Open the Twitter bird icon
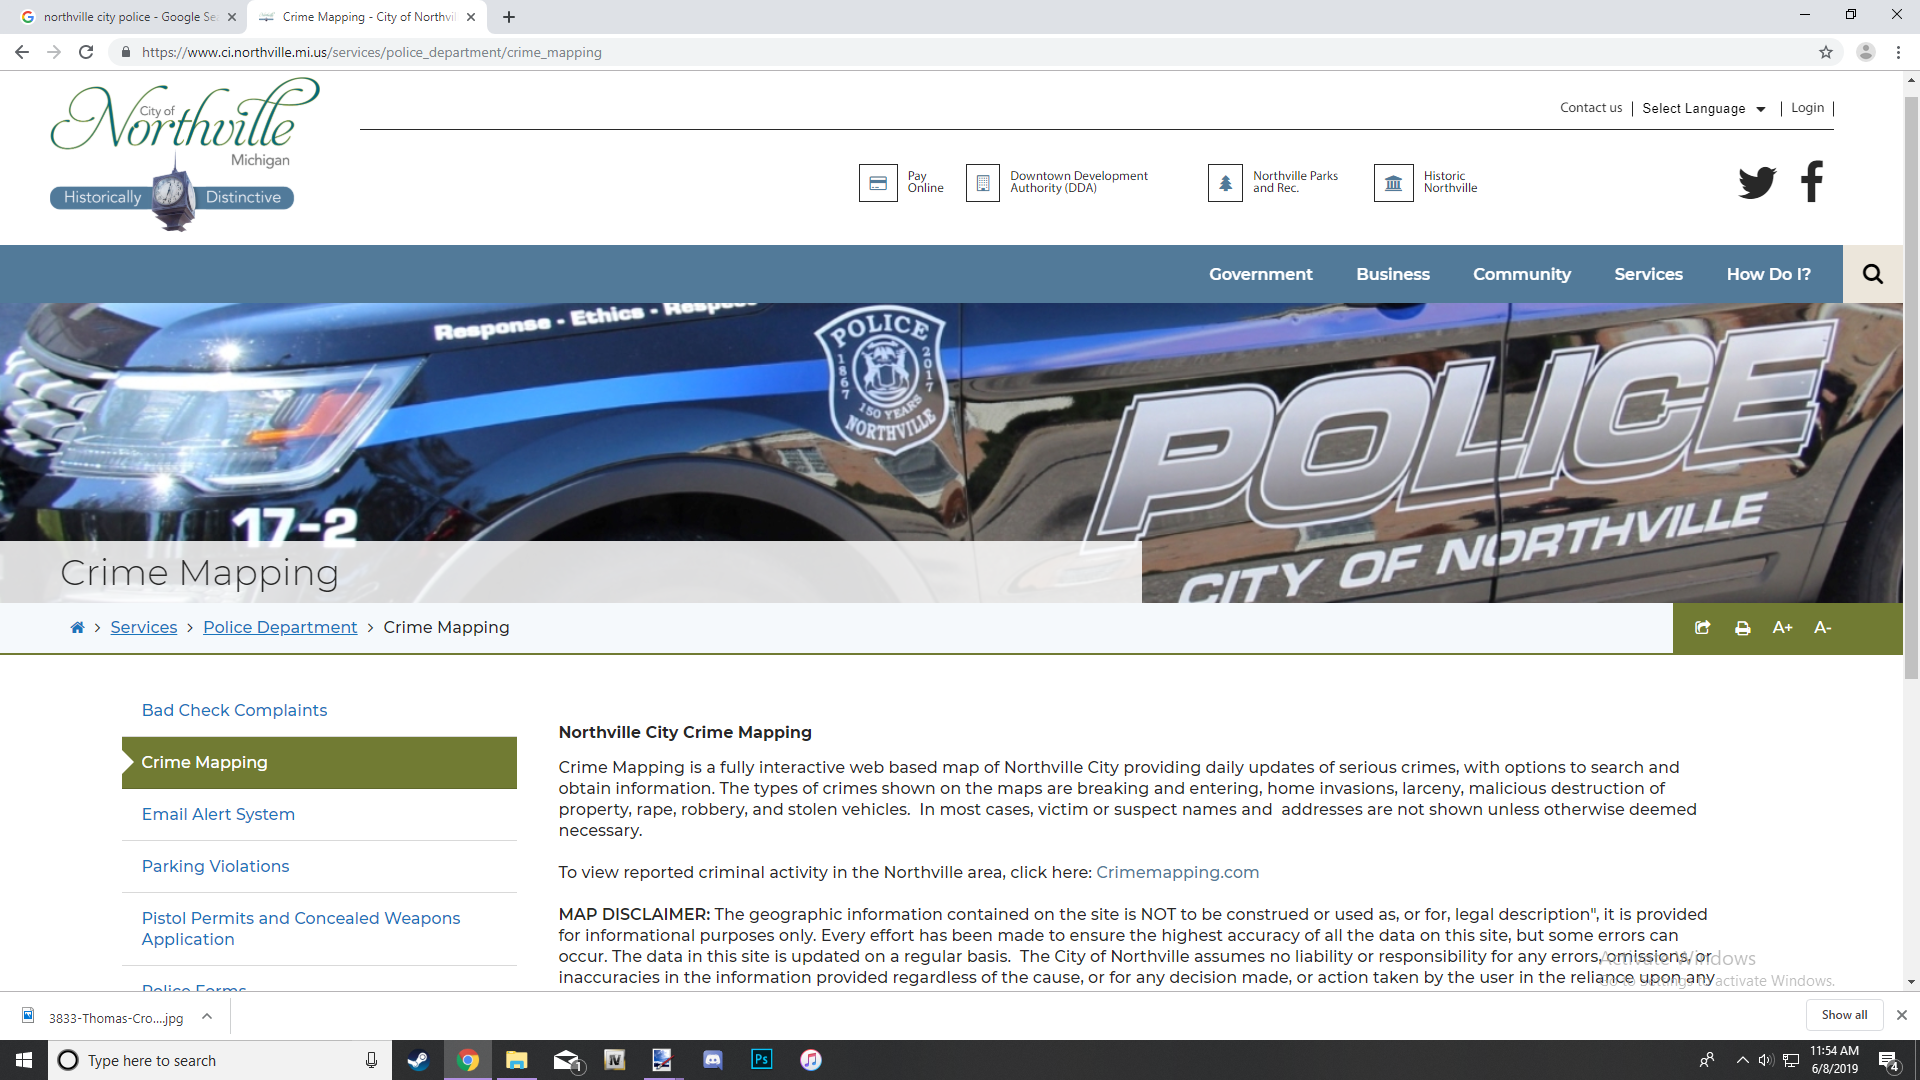1920x1080 pixels. pos(1756,182)
